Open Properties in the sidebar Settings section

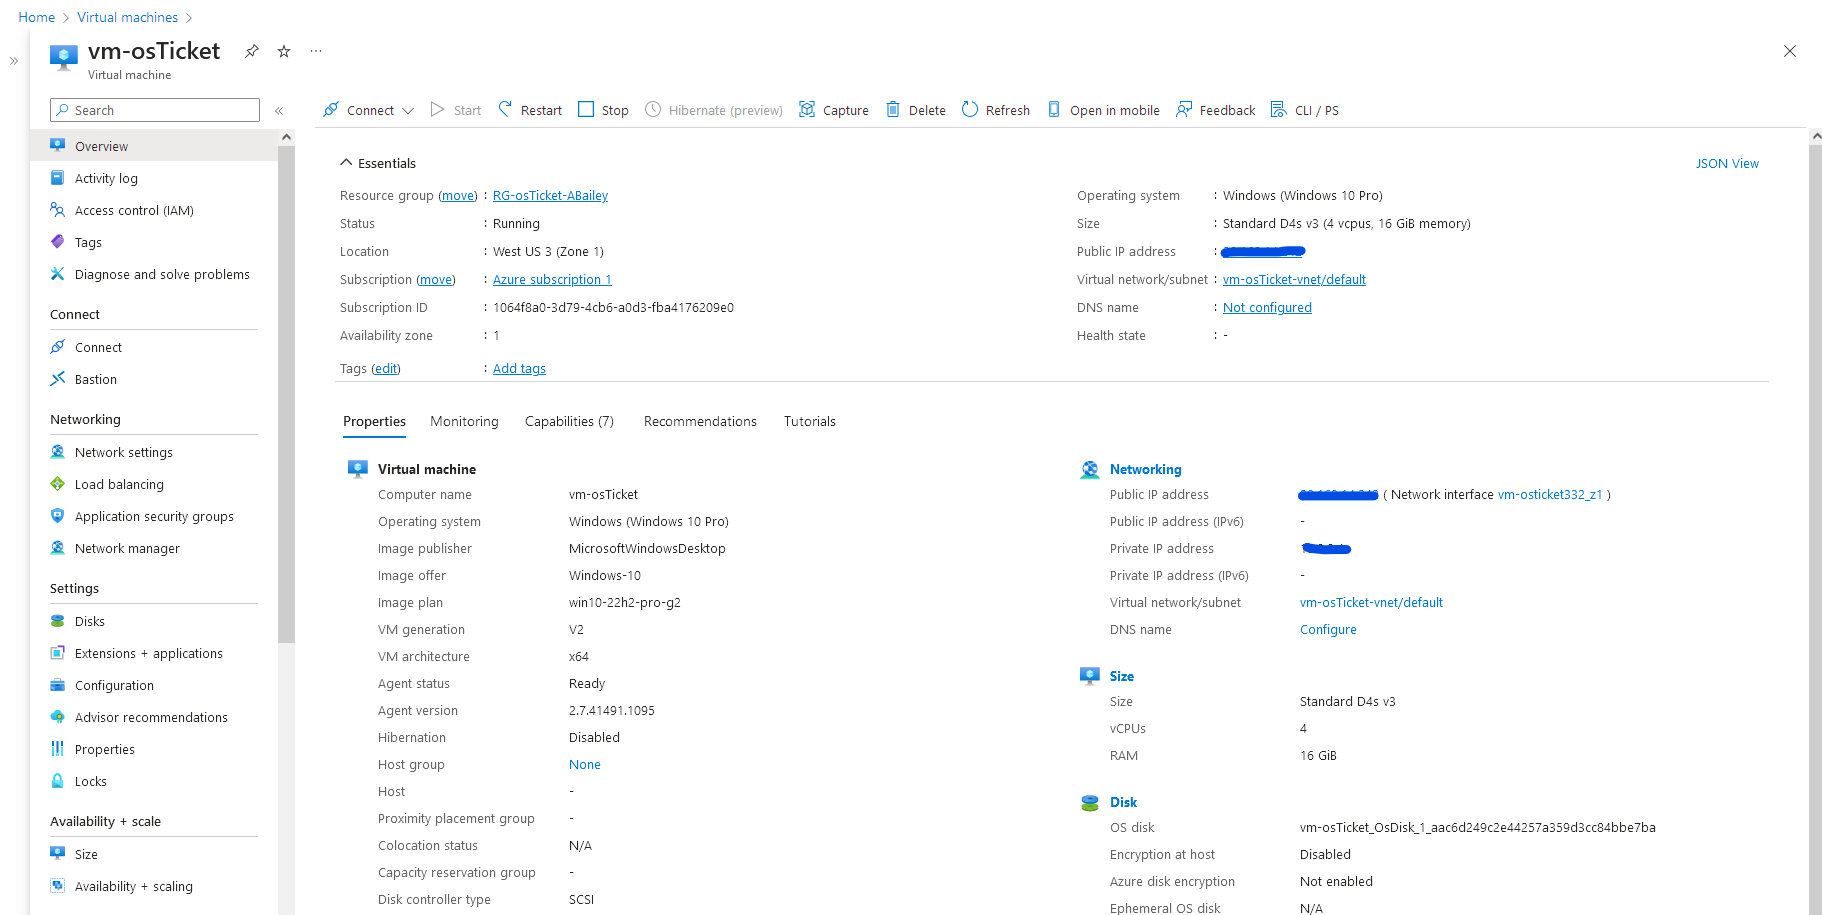pyautogui.click(x=154, y=749)
